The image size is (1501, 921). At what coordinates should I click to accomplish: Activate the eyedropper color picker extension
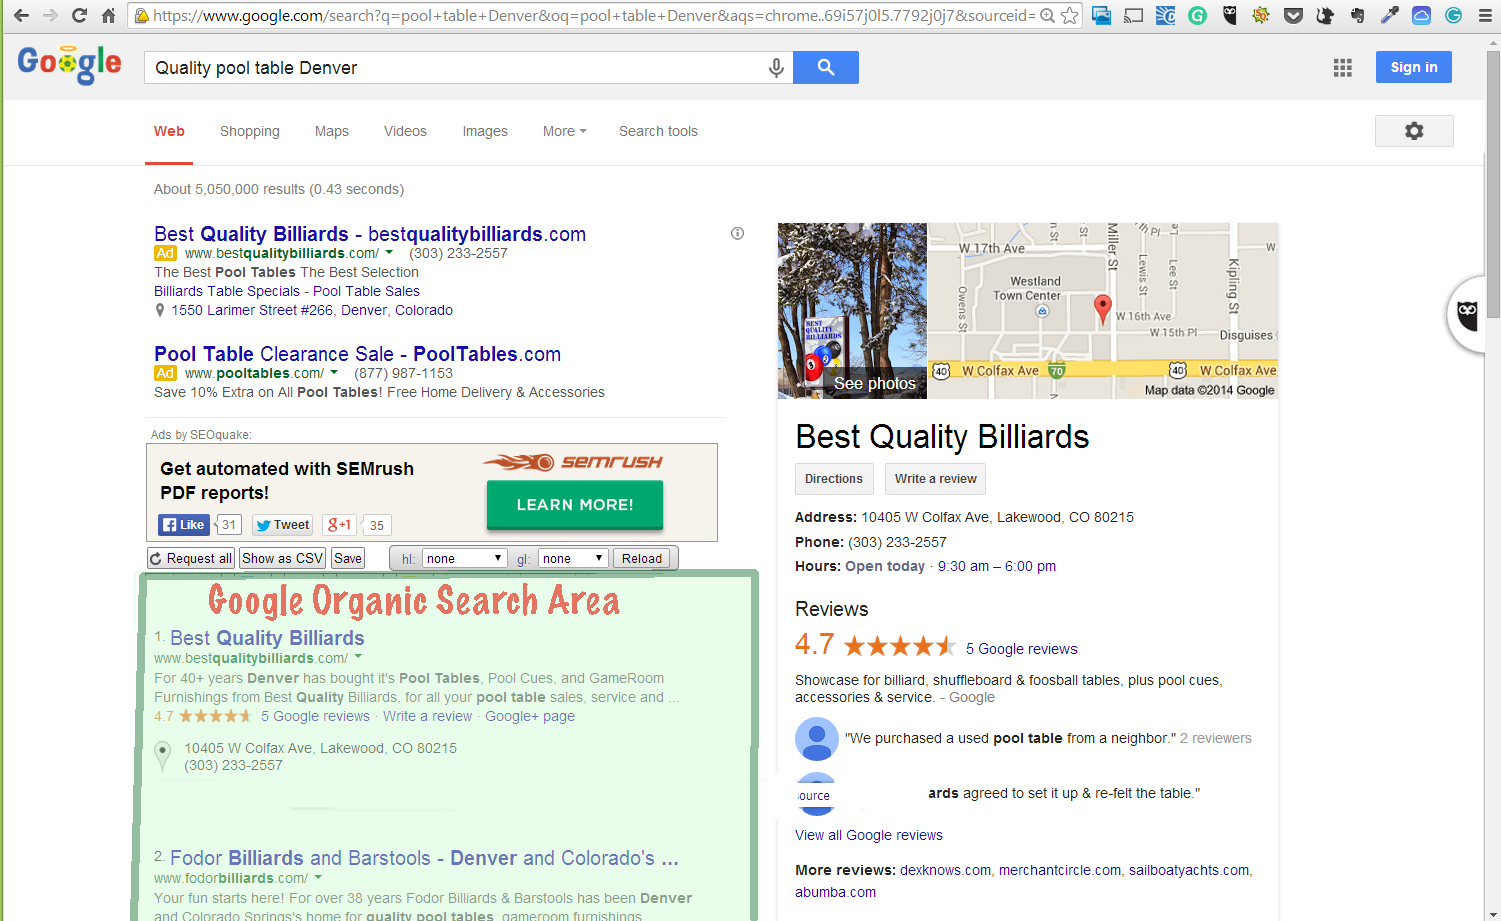pos(1389,15)
